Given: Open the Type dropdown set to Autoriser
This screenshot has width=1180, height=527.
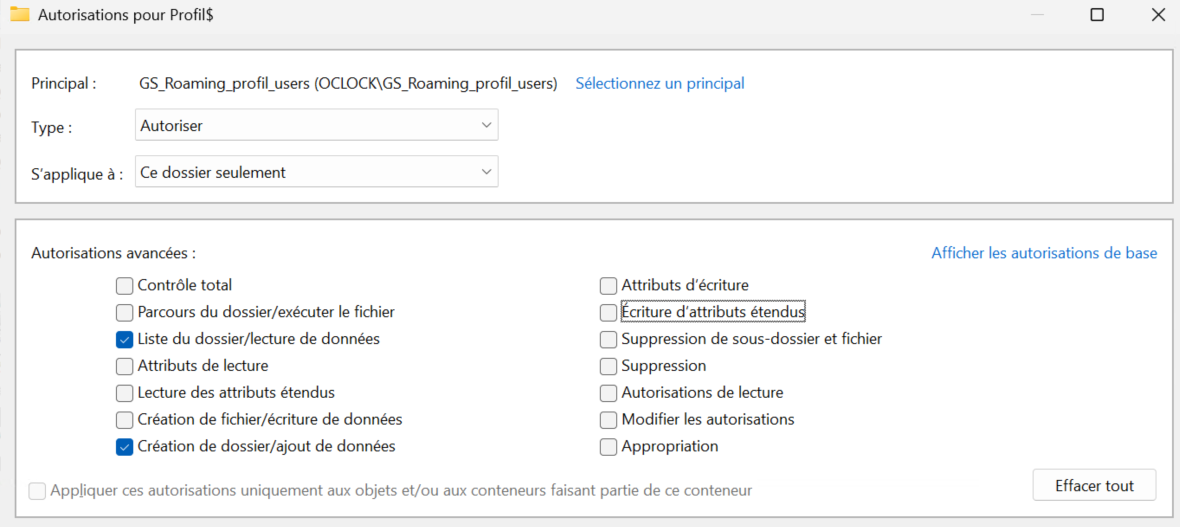Looking at the screenshot, I should 316,125.
